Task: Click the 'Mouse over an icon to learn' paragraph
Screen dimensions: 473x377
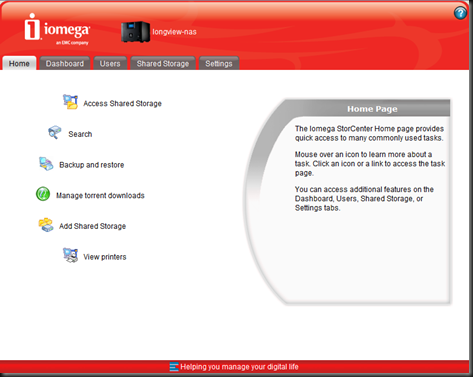Action: (370, 164)
